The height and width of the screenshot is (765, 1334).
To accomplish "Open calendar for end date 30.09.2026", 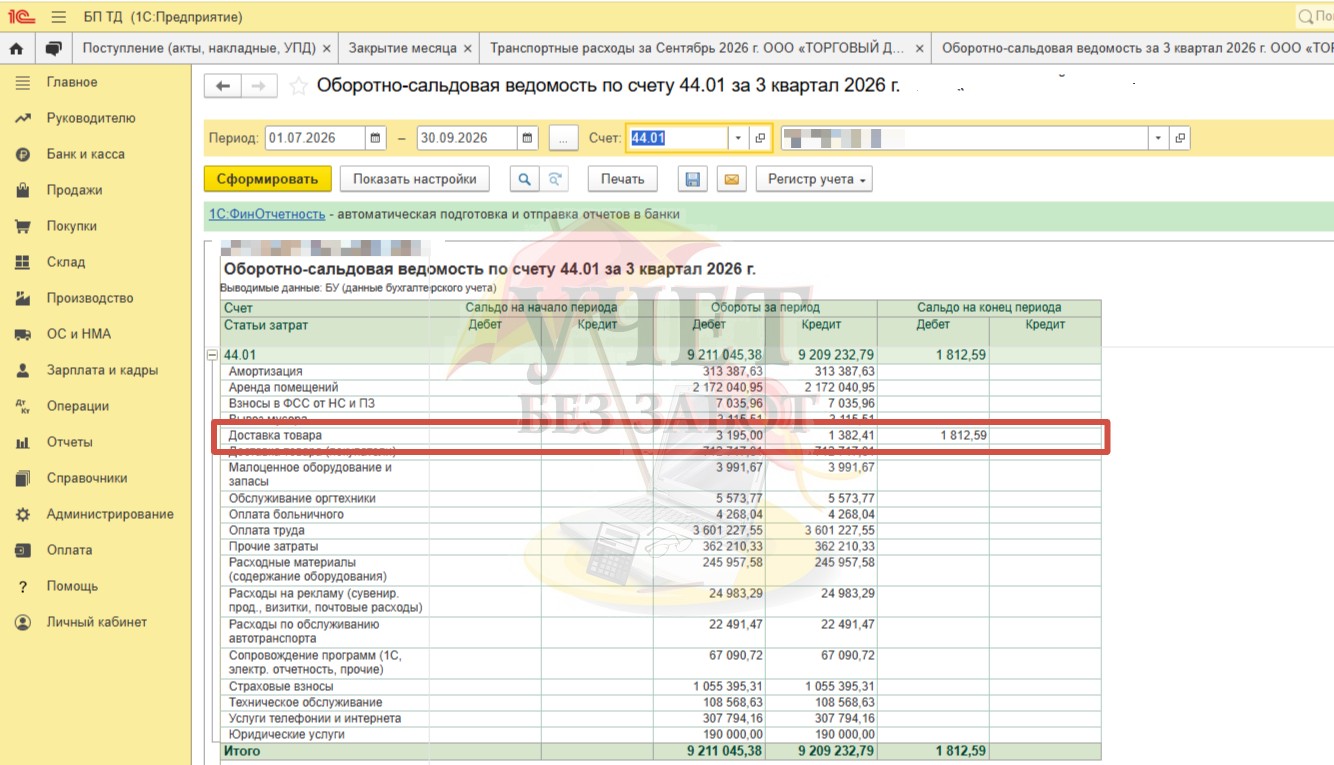I will point(528,138).
